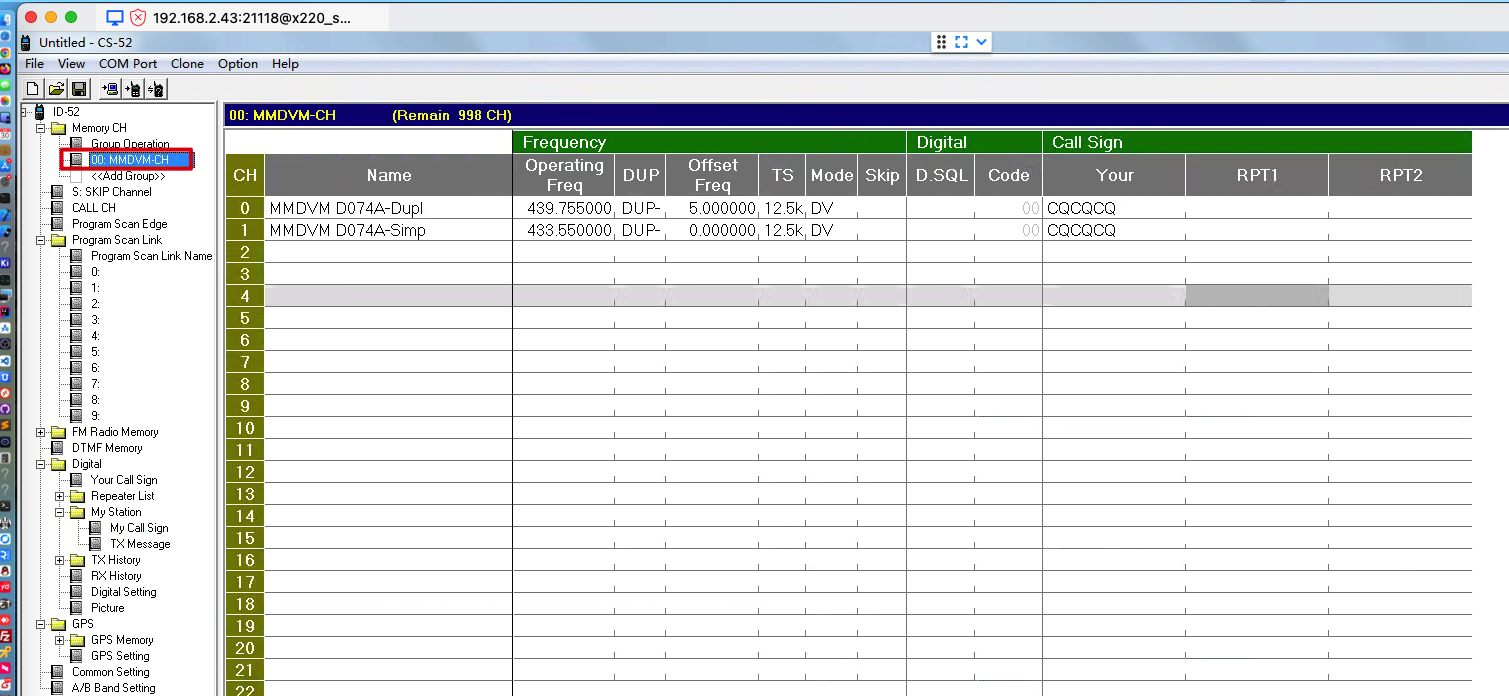Collapse the ID-52 root node
The image size is (1509, 696).
(25, 112)
